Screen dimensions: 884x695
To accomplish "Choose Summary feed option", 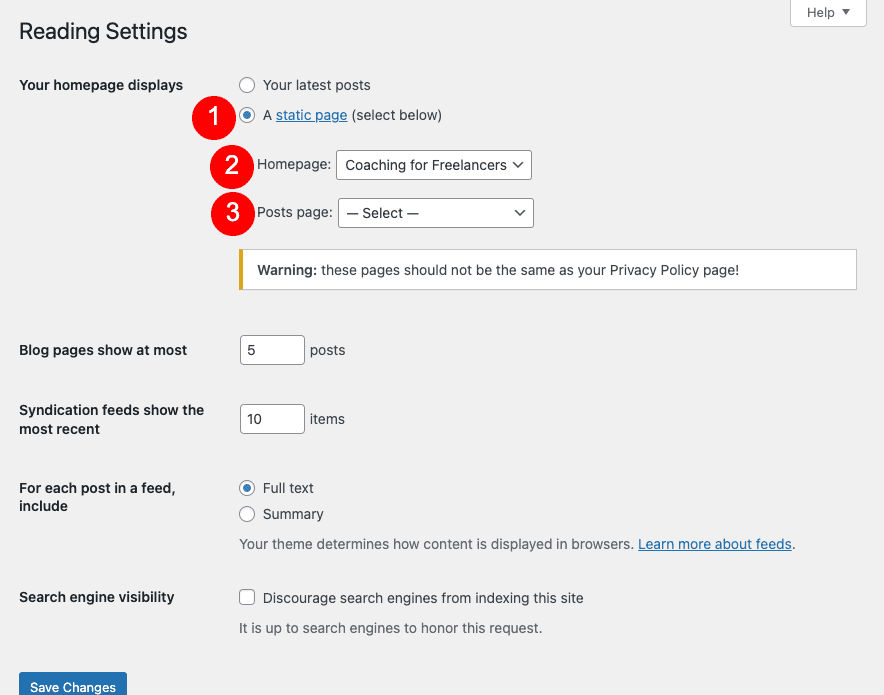I will click(247, 514).
